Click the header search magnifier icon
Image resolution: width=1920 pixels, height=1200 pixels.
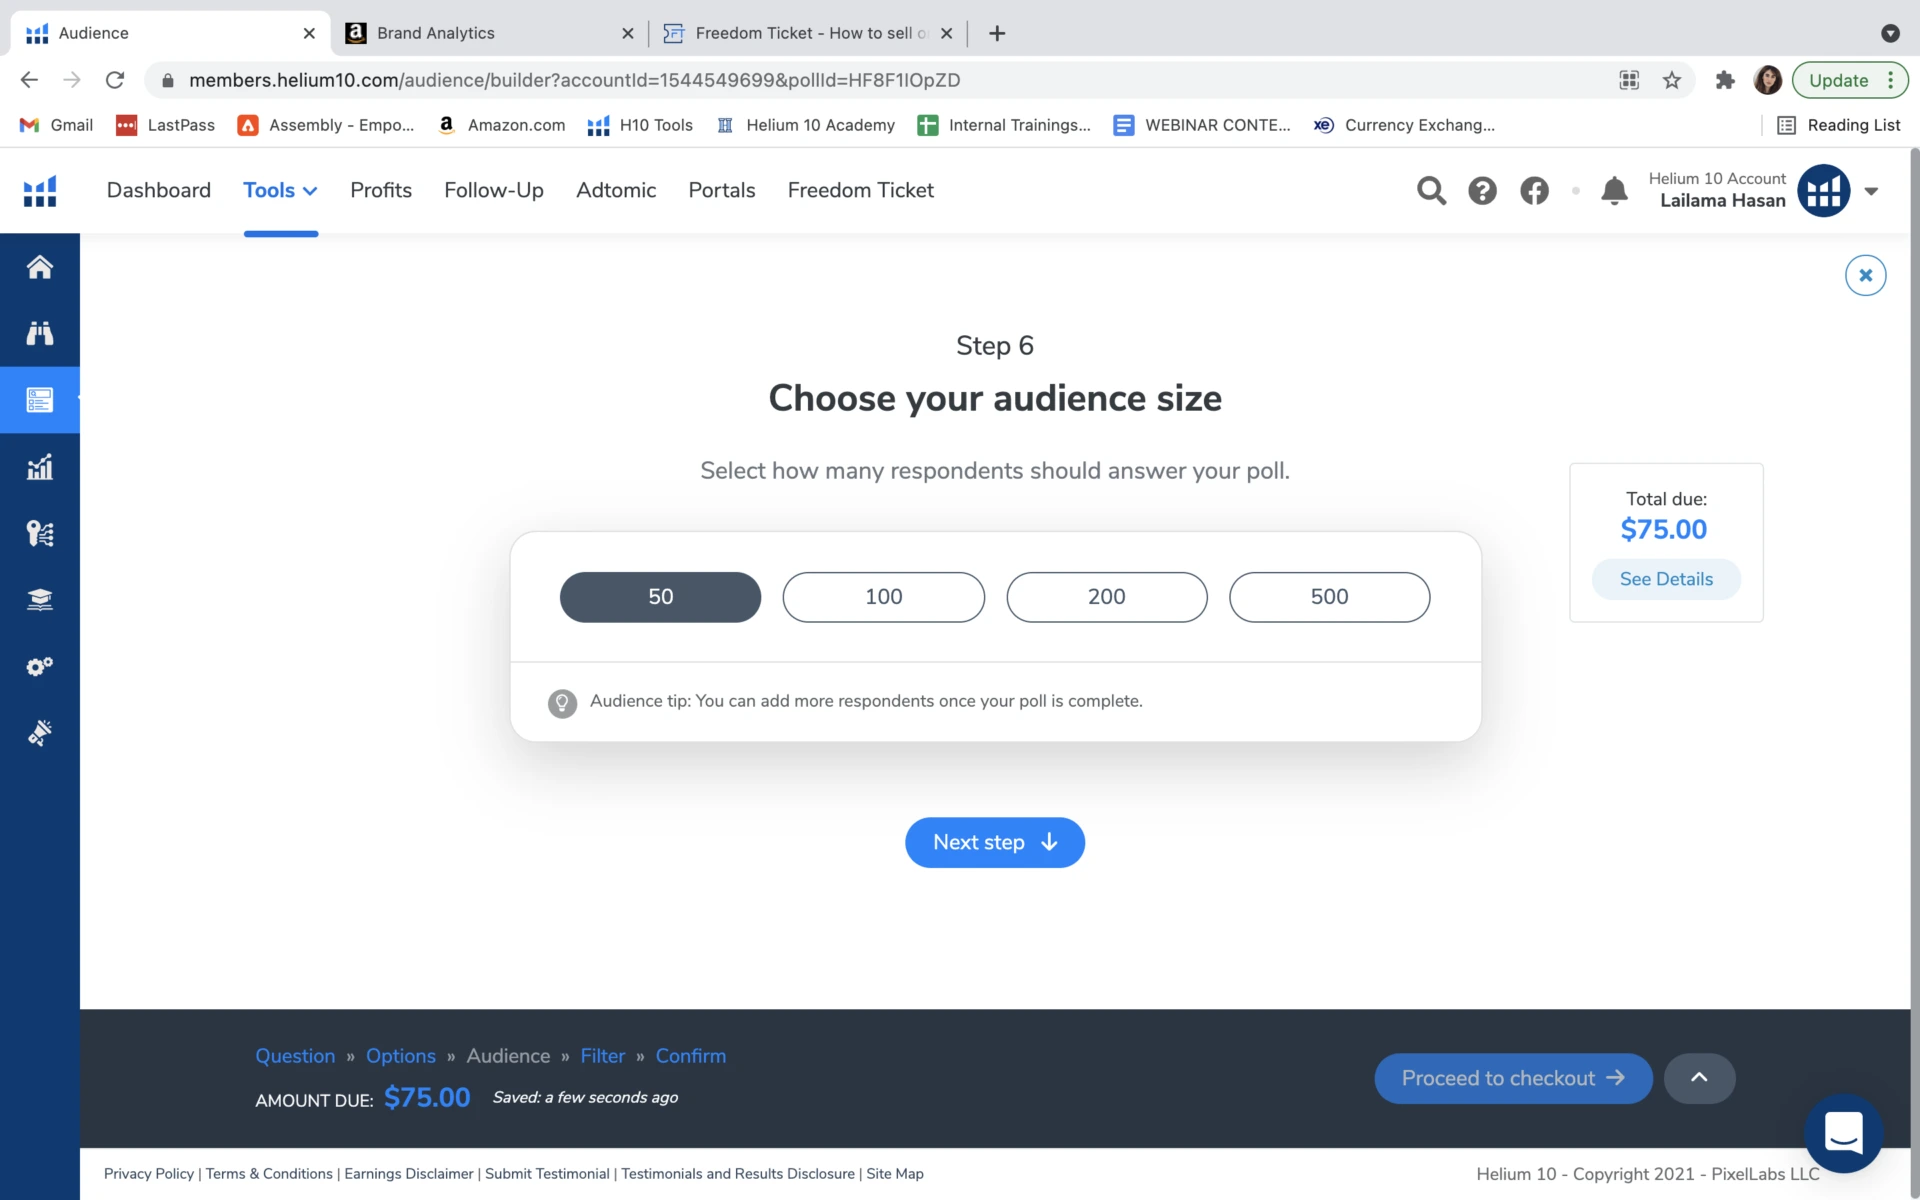point(1431,190)
